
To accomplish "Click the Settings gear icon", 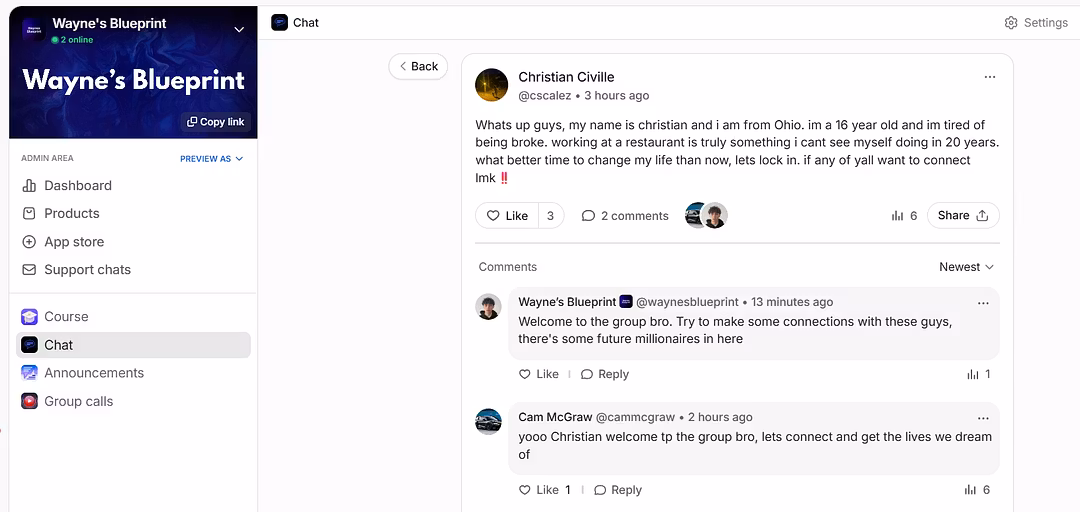I will click(x=1011, y=23).
